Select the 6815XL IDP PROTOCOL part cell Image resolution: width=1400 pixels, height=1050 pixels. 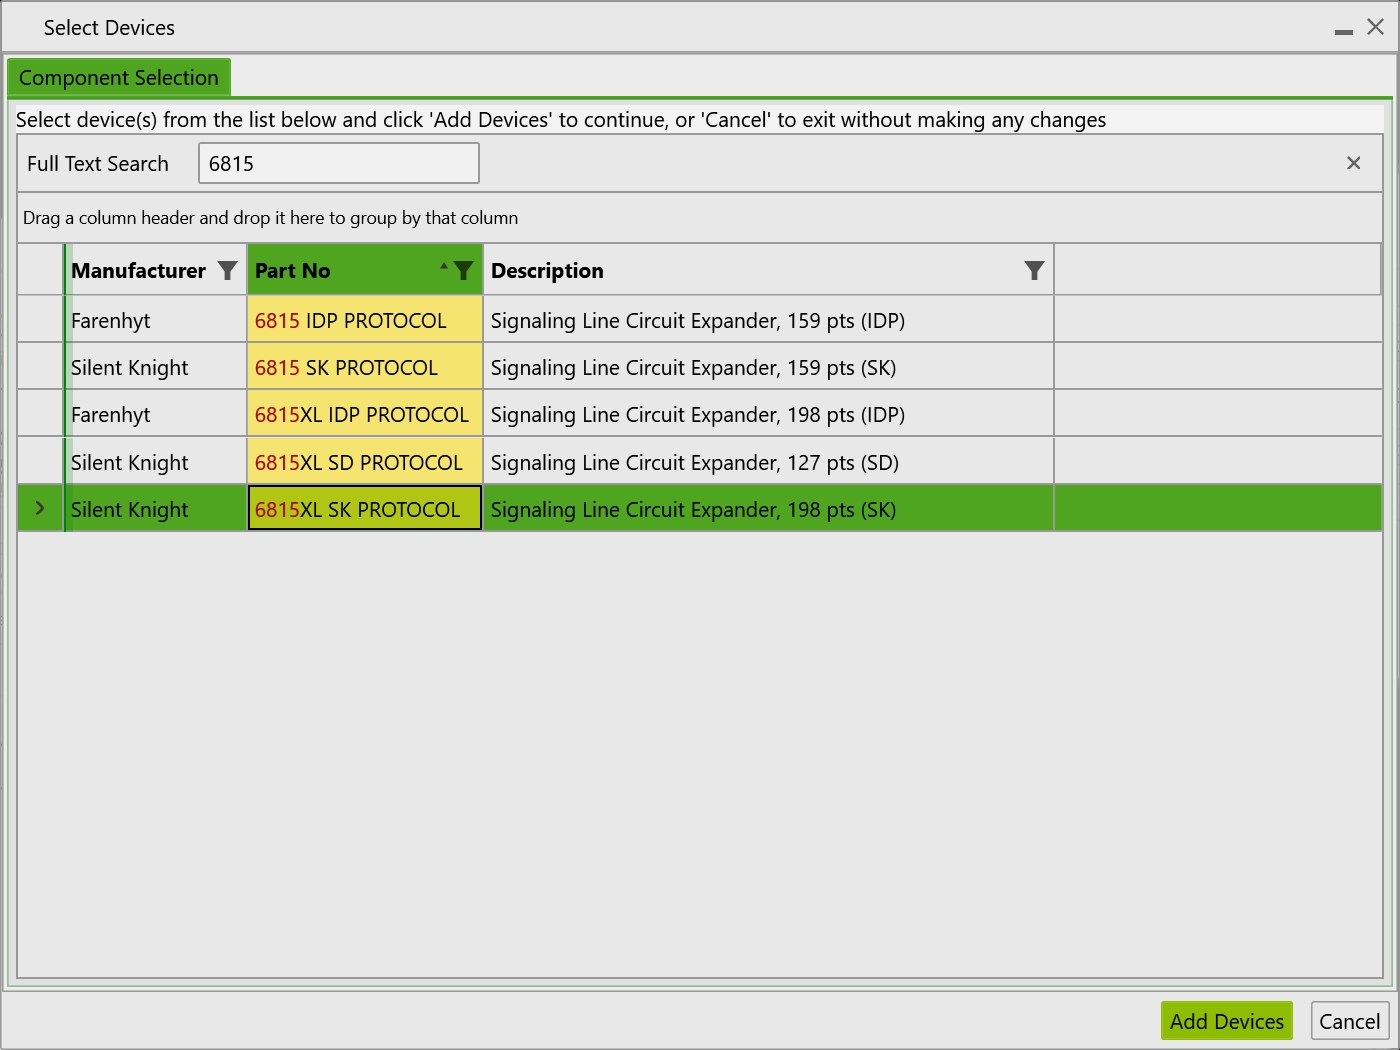click(365, 414)
